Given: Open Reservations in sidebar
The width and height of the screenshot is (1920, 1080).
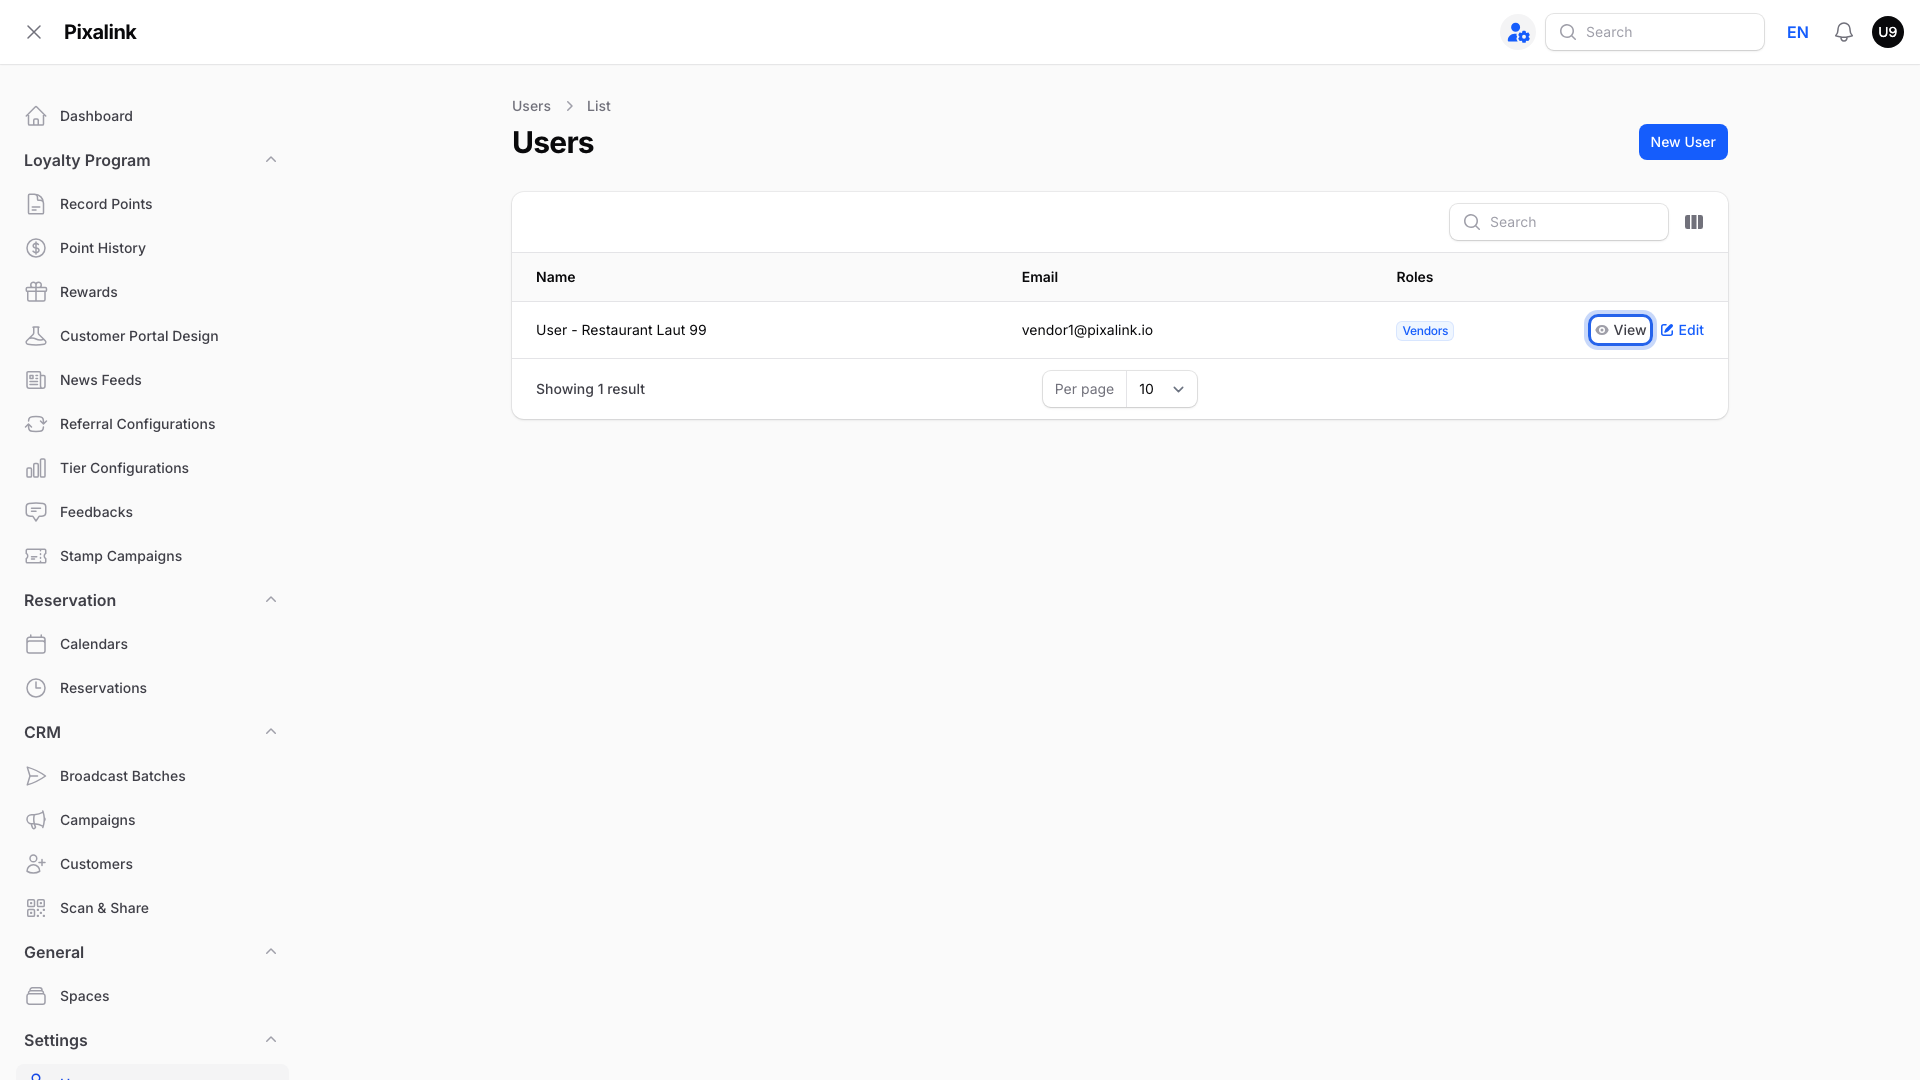Looking at the screenshot, I should 152,688.
